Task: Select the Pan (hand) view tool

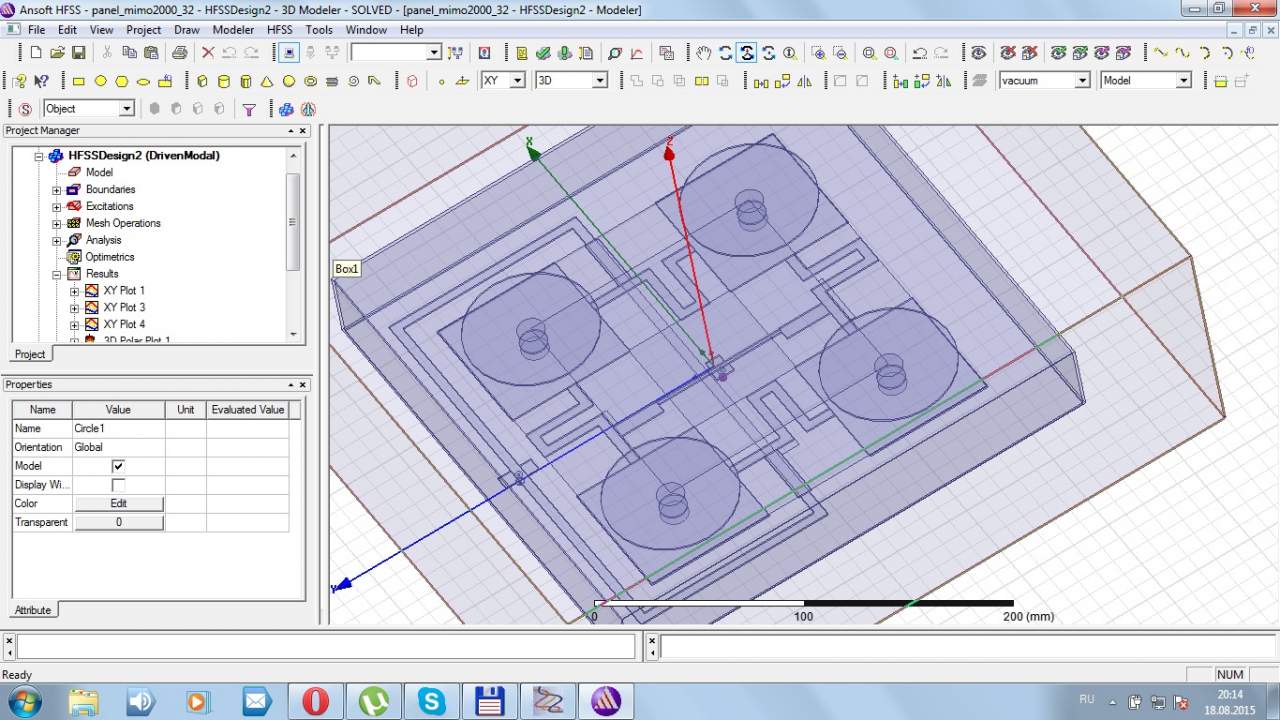Action: (x=704, y=53)
